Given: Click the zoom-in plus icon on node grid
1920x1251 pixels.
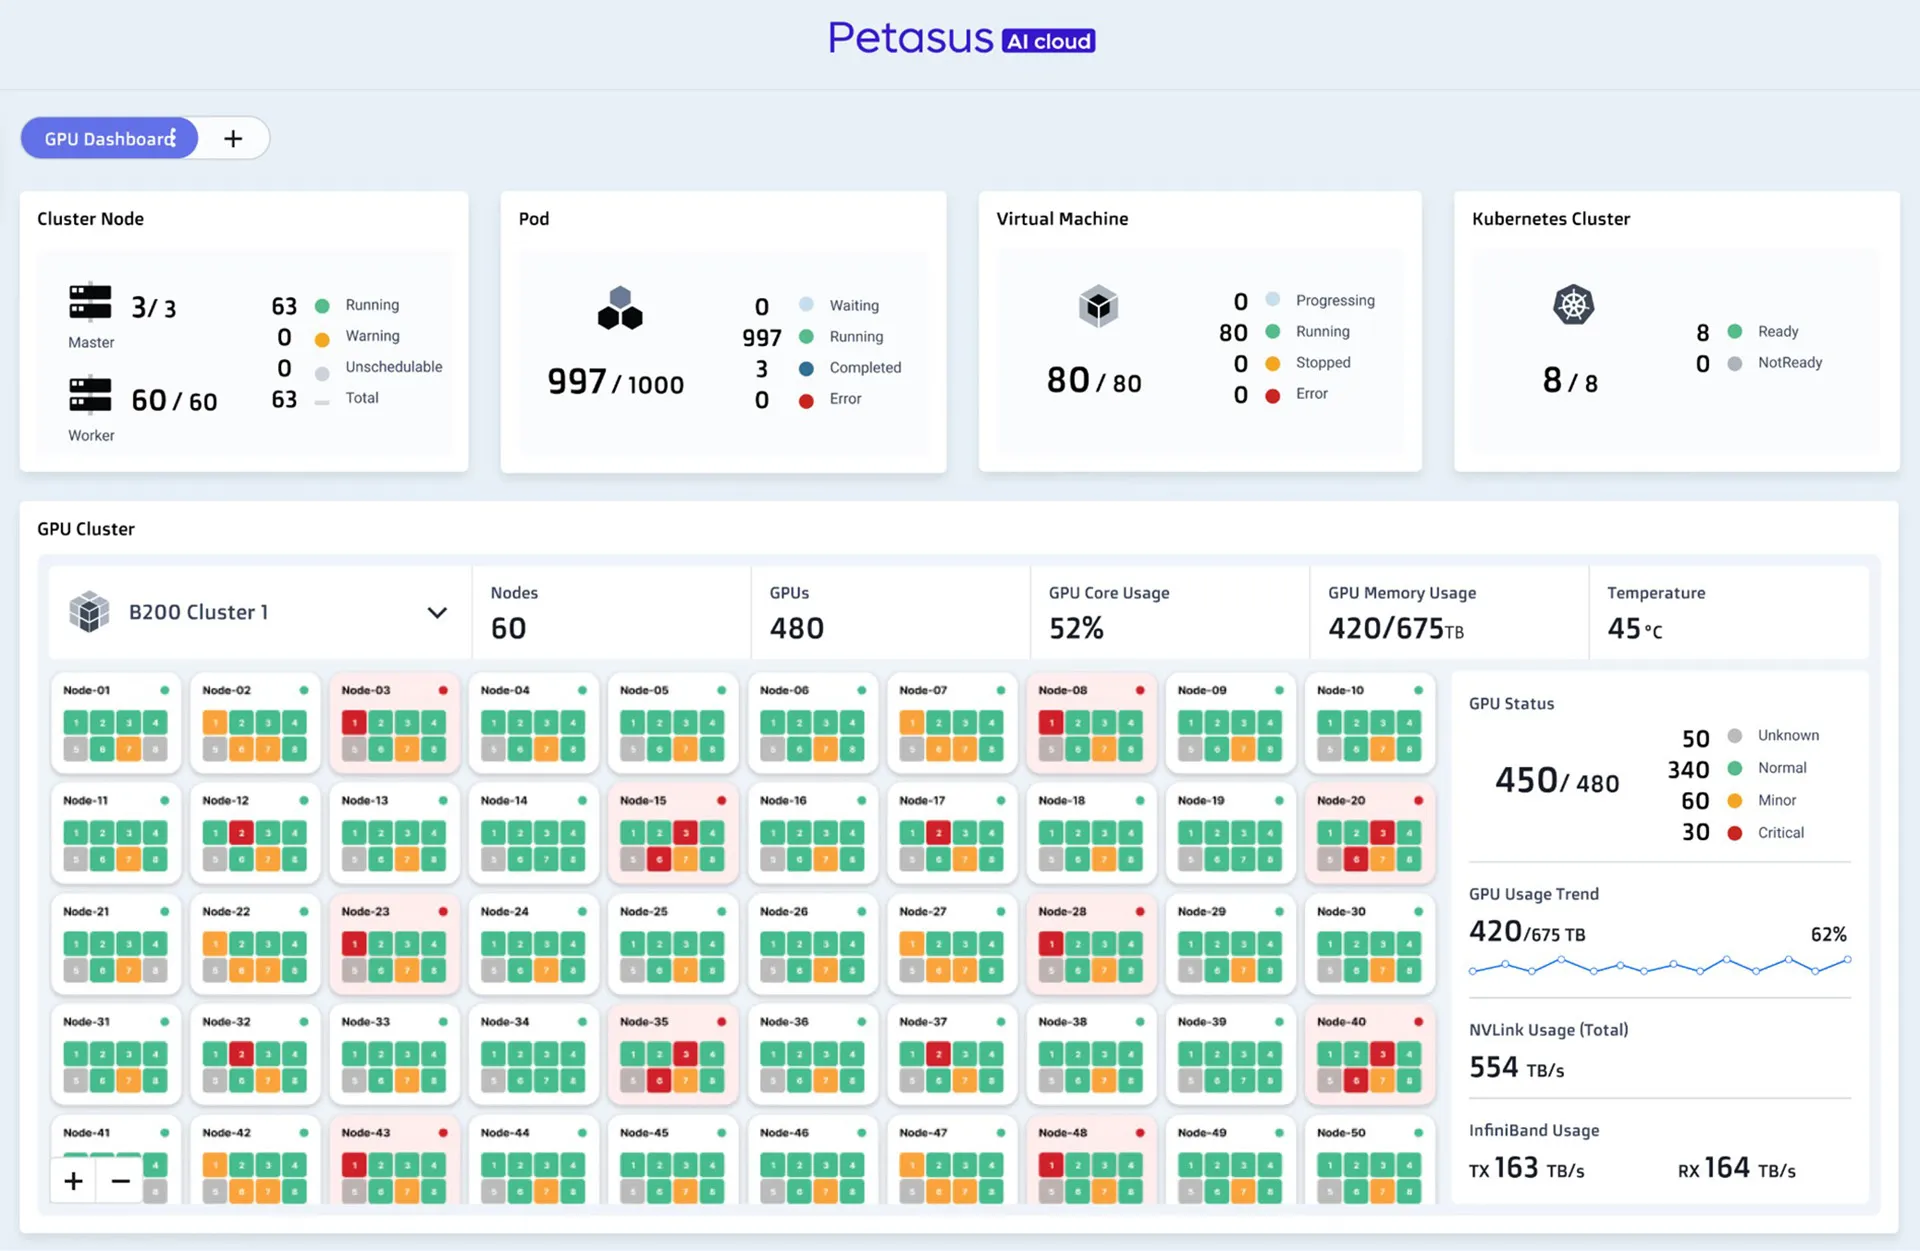Looking at the screenshot, I should point(72,1180).
